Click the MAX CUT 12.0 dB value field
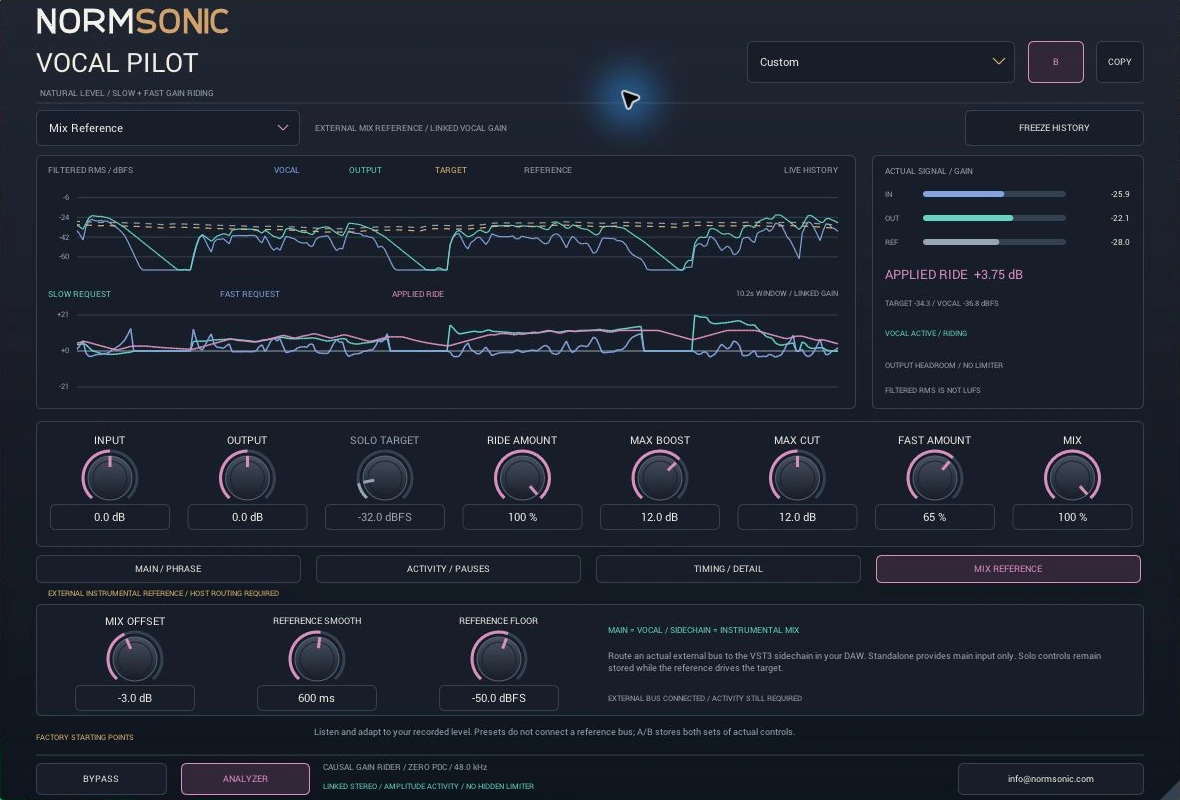Image resolution: width=1180 pixels, height=800 pixels. (x=797, y=517)
